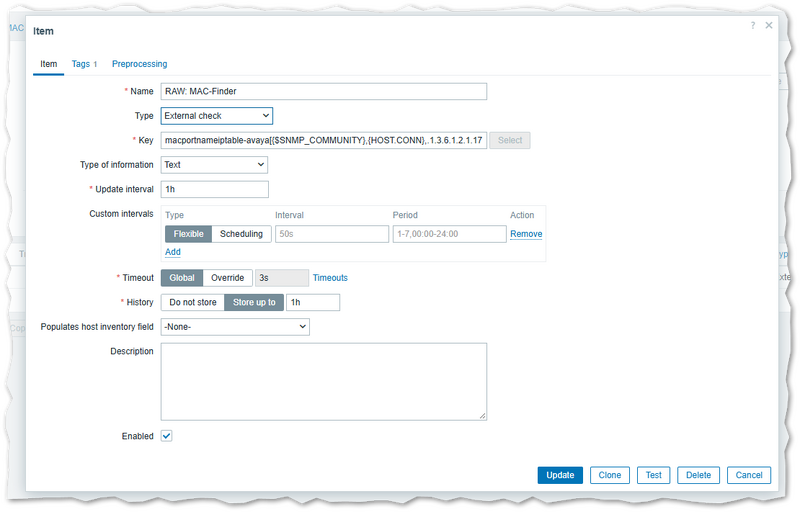Click the Key input field
The image size is (800, 512).
[x=323, y=140]
